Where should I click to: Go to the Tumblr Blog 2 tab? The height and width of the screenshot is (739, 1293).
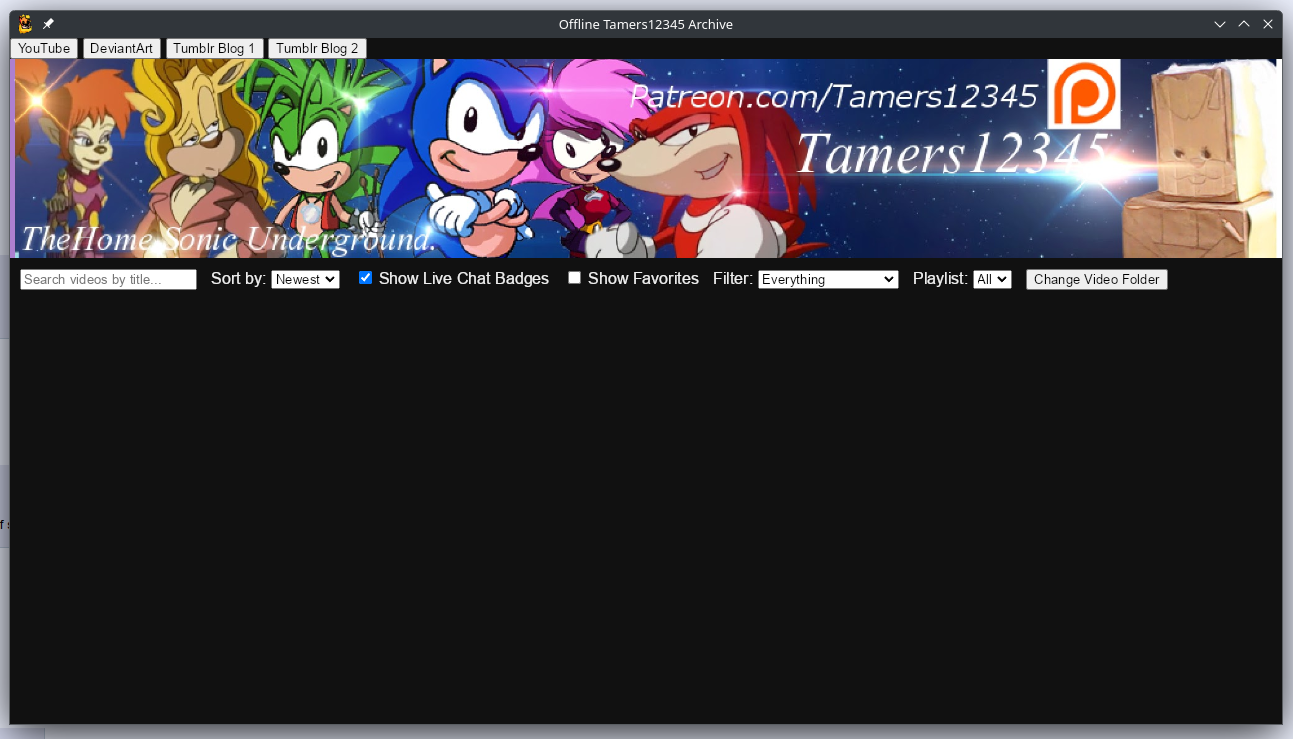[x=317, y=48]
